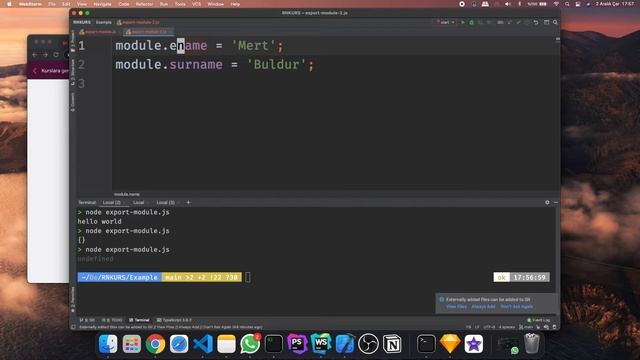Screen dimensions: 640x360
Task: Open WhatsApp from the Dock
Action: tap(250, 344)
